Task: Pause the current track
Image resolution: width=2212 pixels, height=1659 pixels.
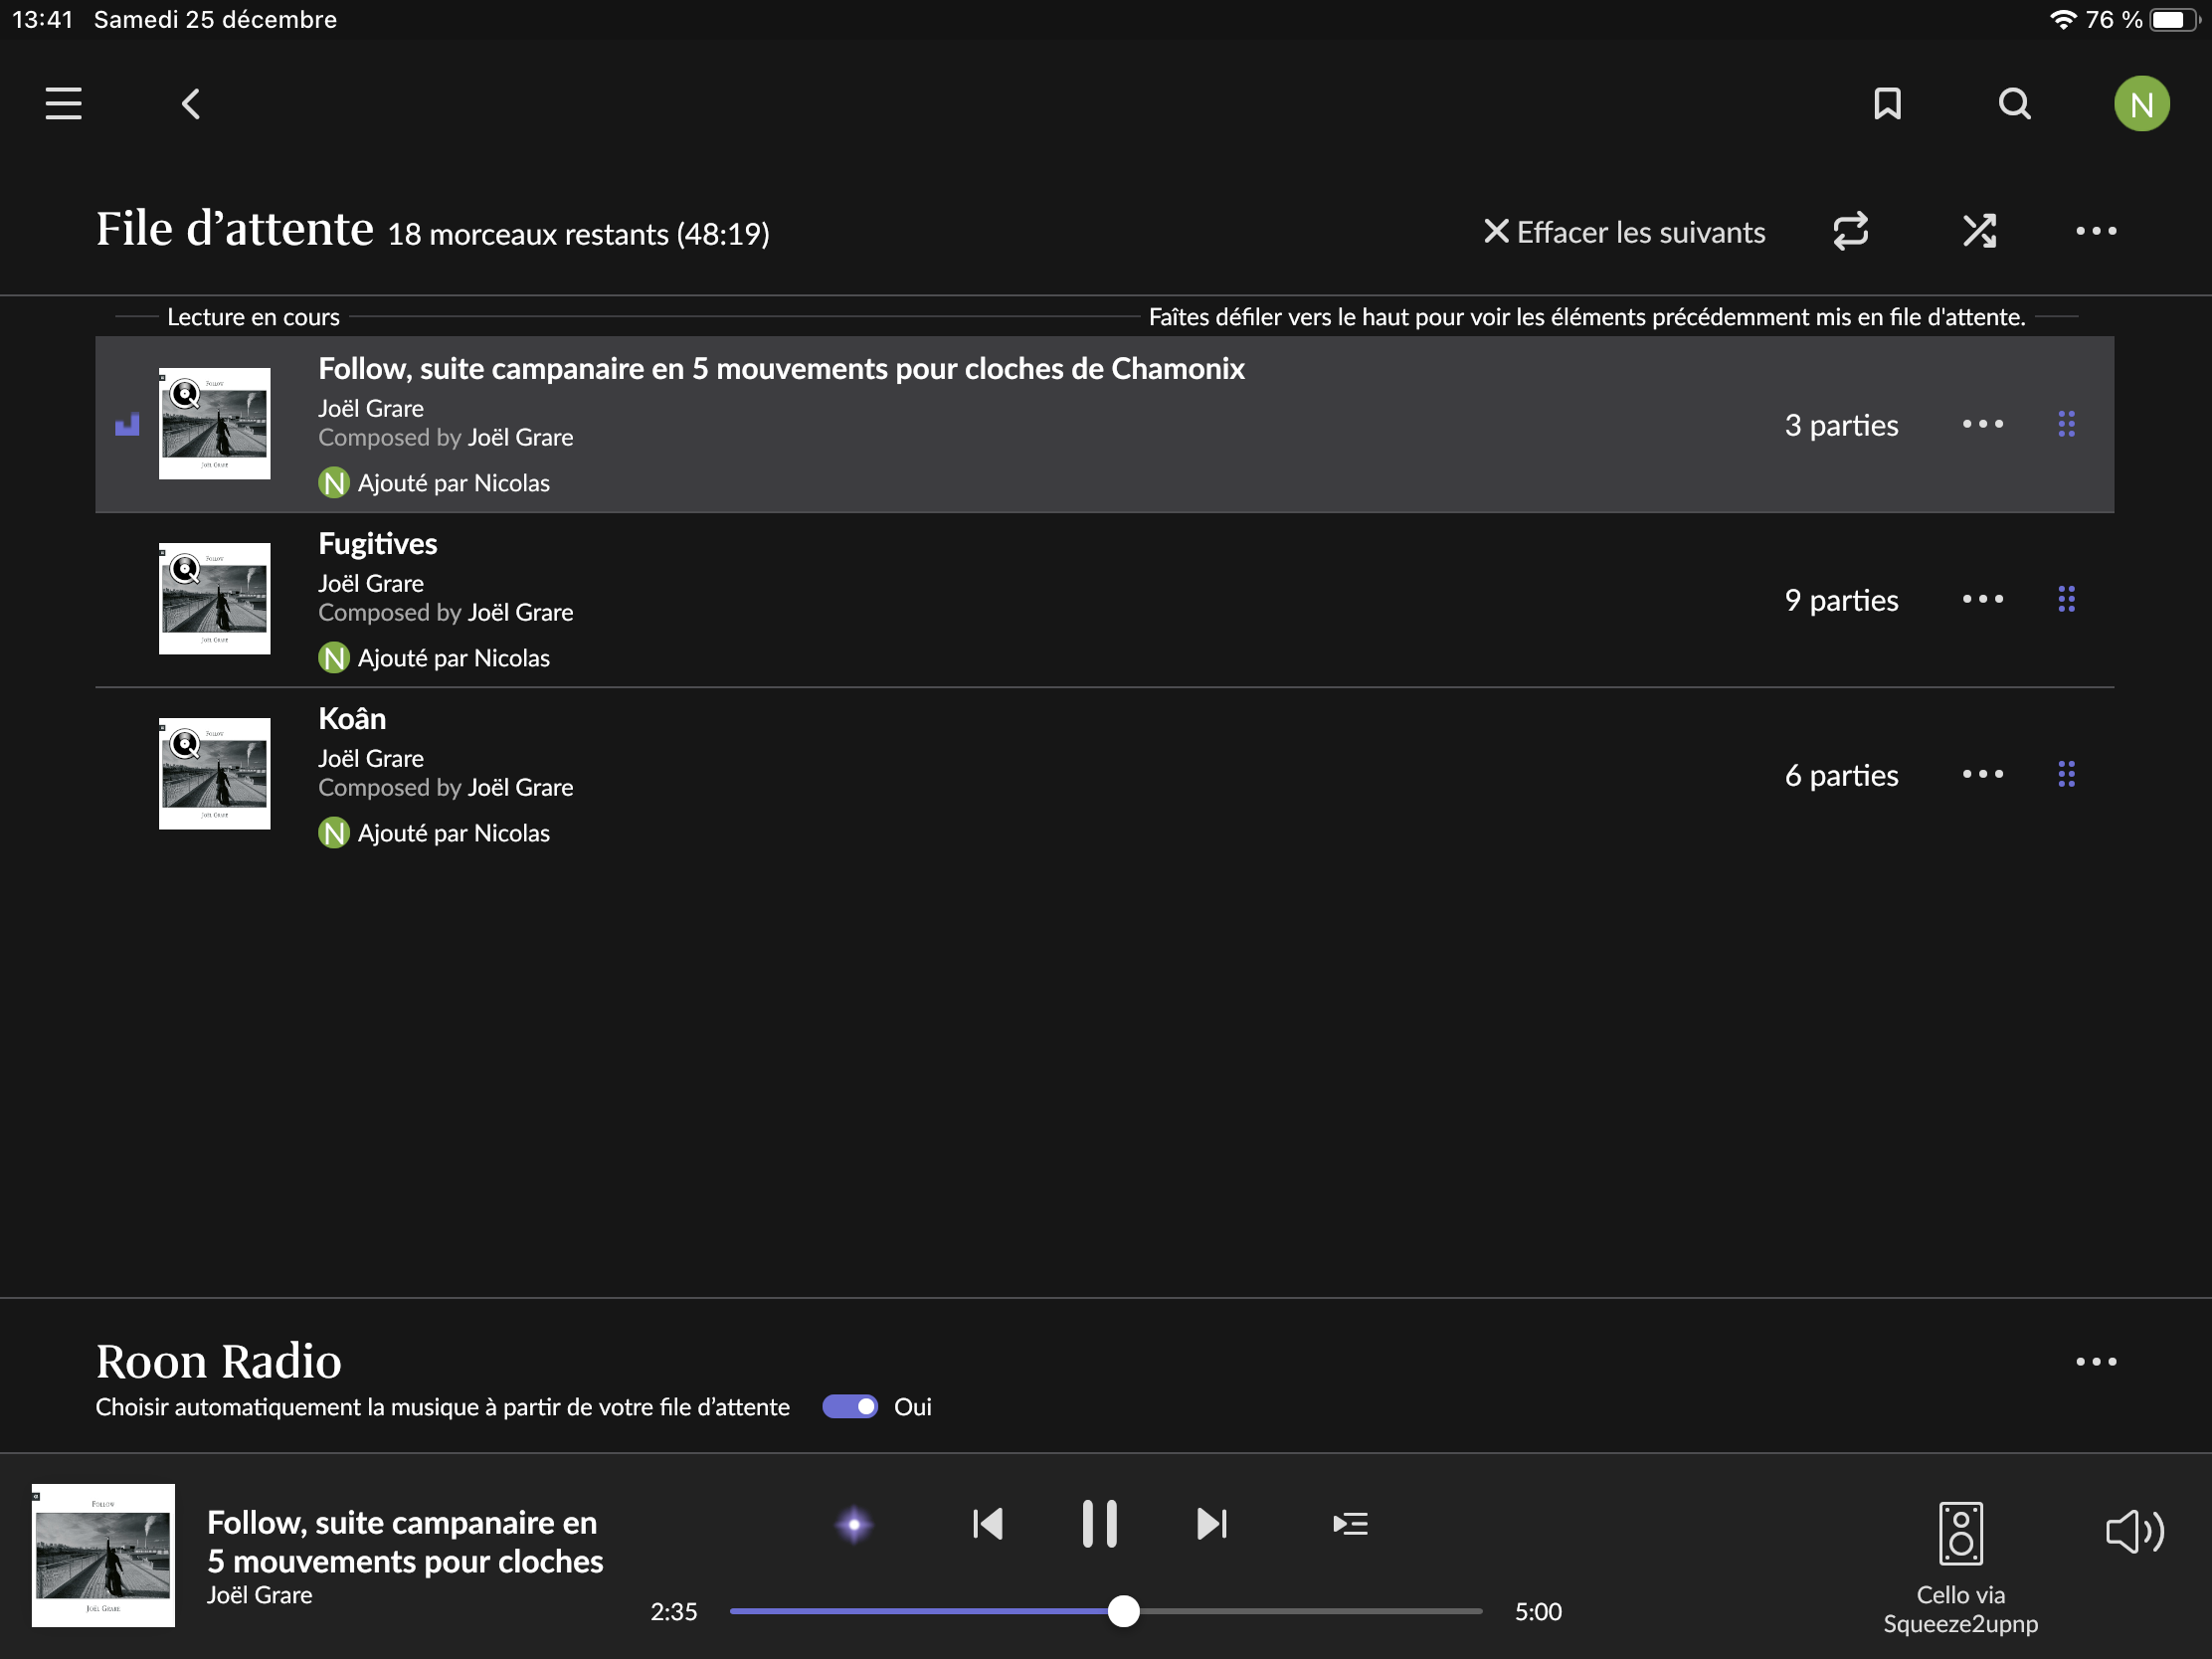Action: (x=1099, y=1524)
